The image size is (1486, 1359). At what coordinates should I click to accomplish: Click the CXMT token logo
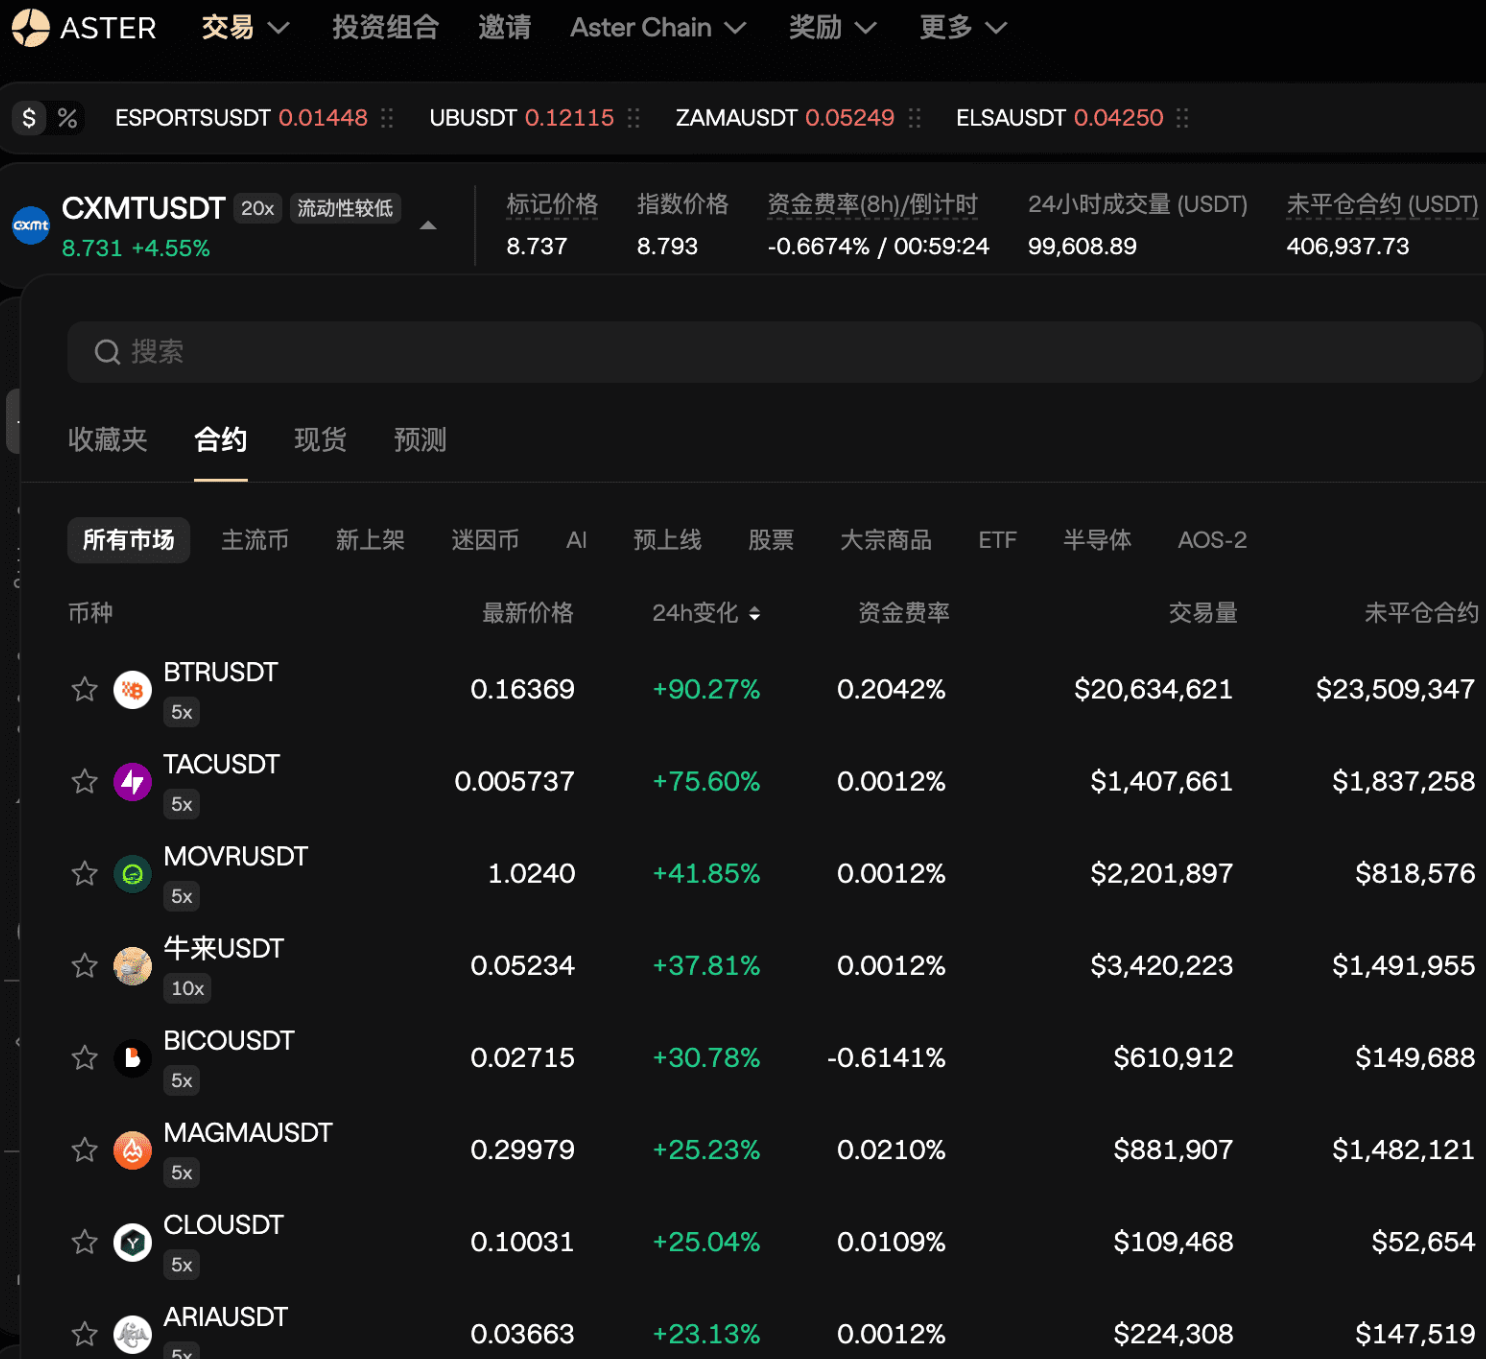[31, 225]
